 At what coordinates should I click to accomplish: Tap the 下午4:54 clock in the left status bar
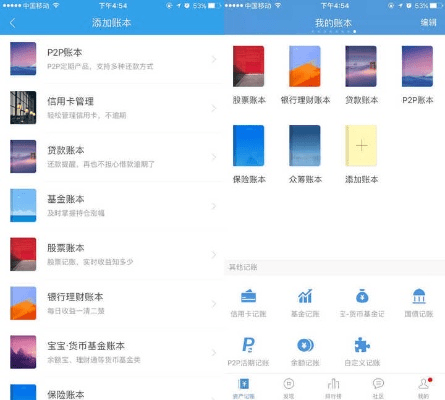(113, 6)
